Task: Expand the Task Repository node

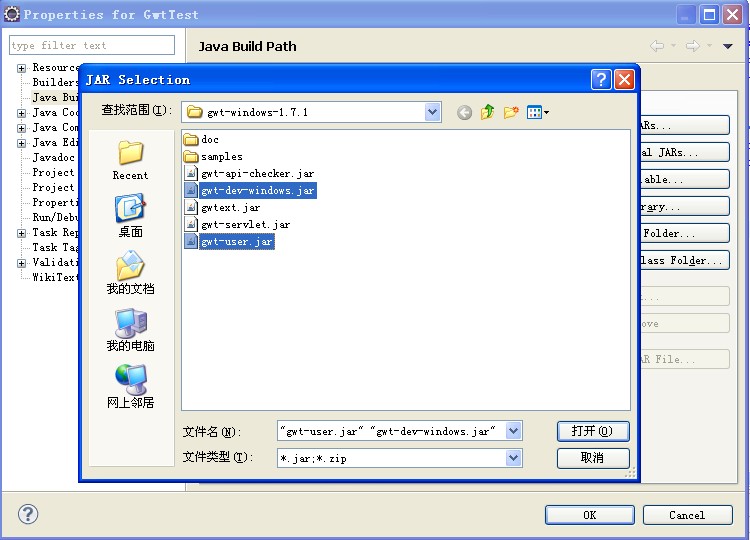Action: pyautogui.click(x=21, y=233)
